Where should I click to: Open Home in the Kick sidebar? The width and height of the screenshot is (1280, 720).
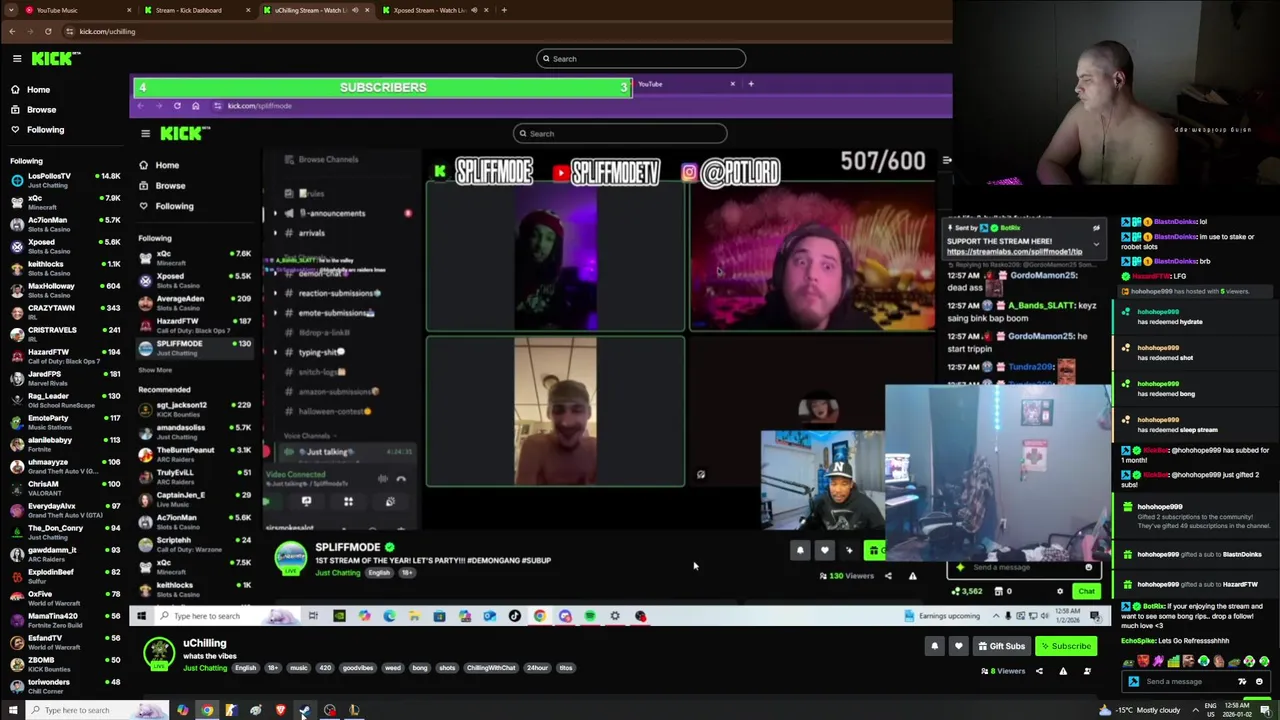click(38, 90)
